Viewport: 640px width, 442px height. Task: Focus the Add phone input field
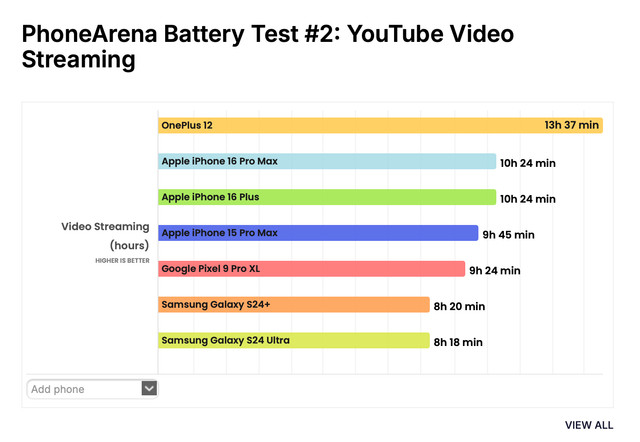[x=84, y=388]
